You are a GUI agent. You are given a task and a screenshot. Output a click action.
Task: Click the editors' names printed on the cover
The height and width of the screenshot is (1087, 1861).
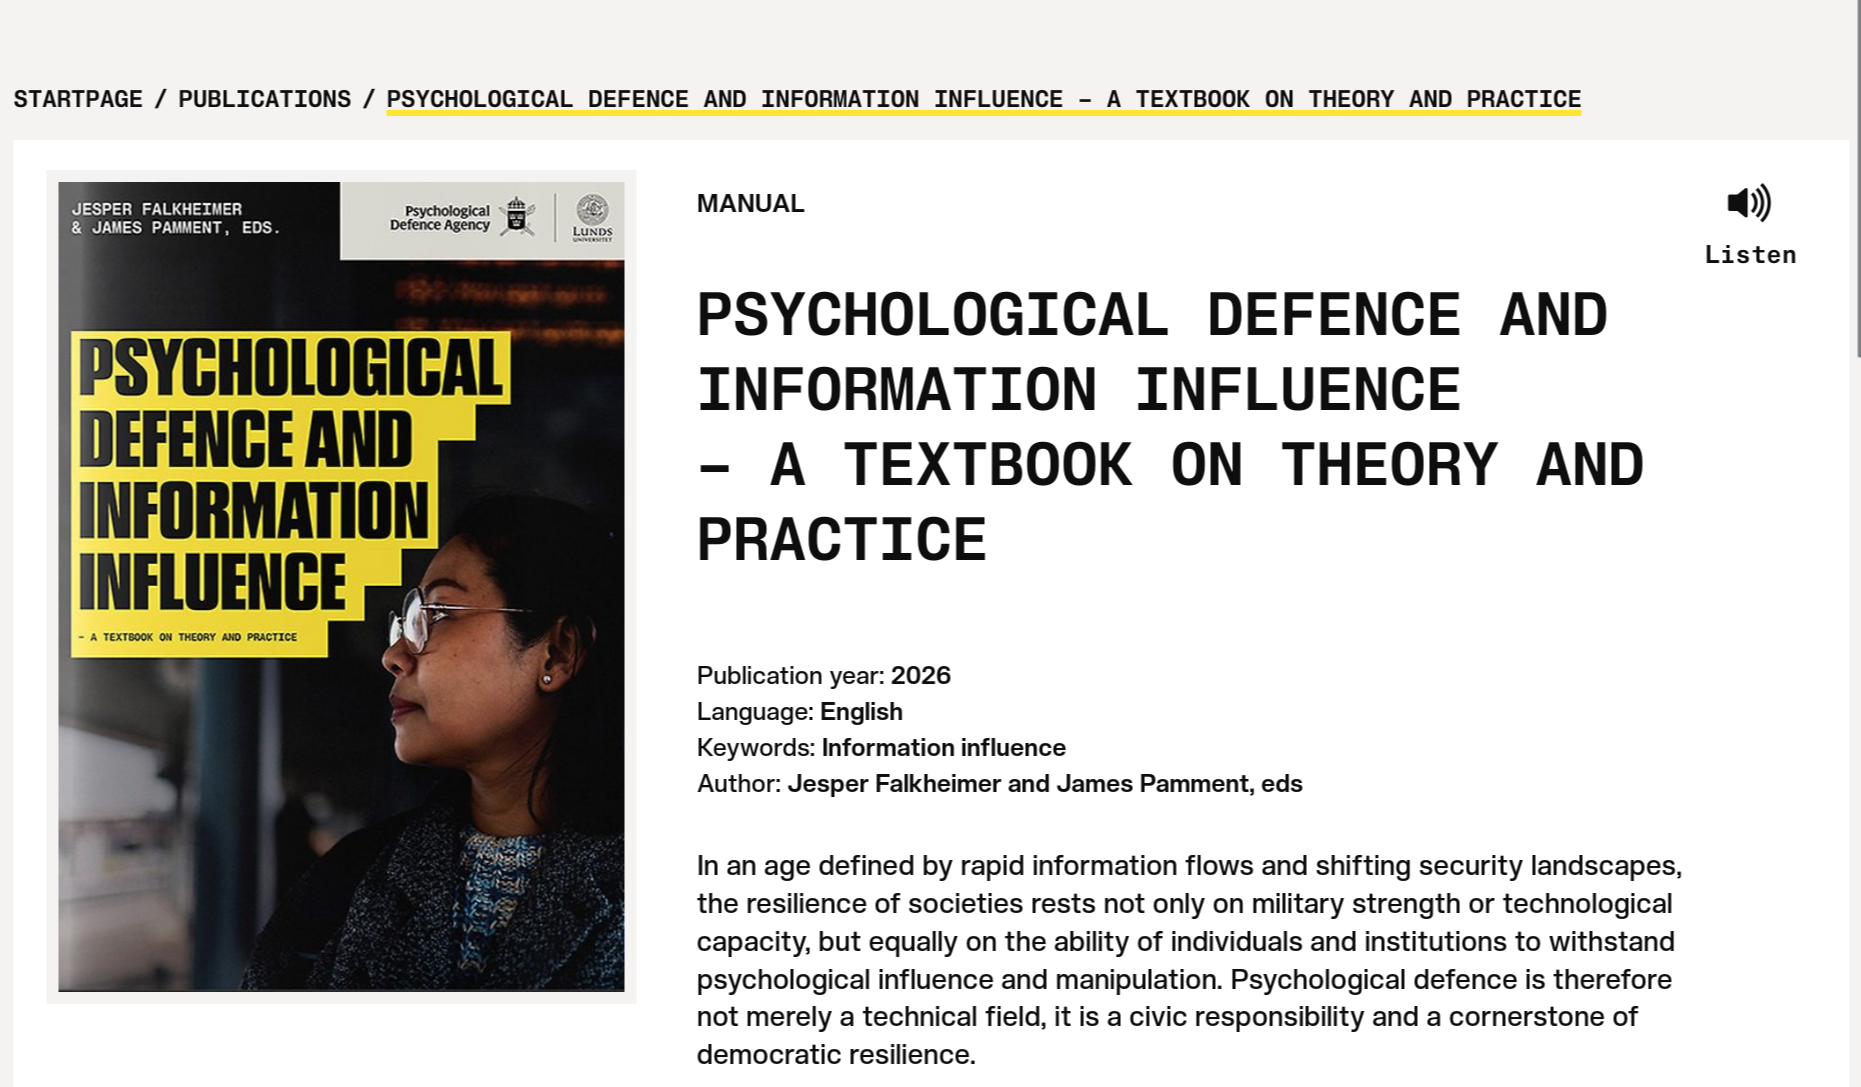(175, 219)
